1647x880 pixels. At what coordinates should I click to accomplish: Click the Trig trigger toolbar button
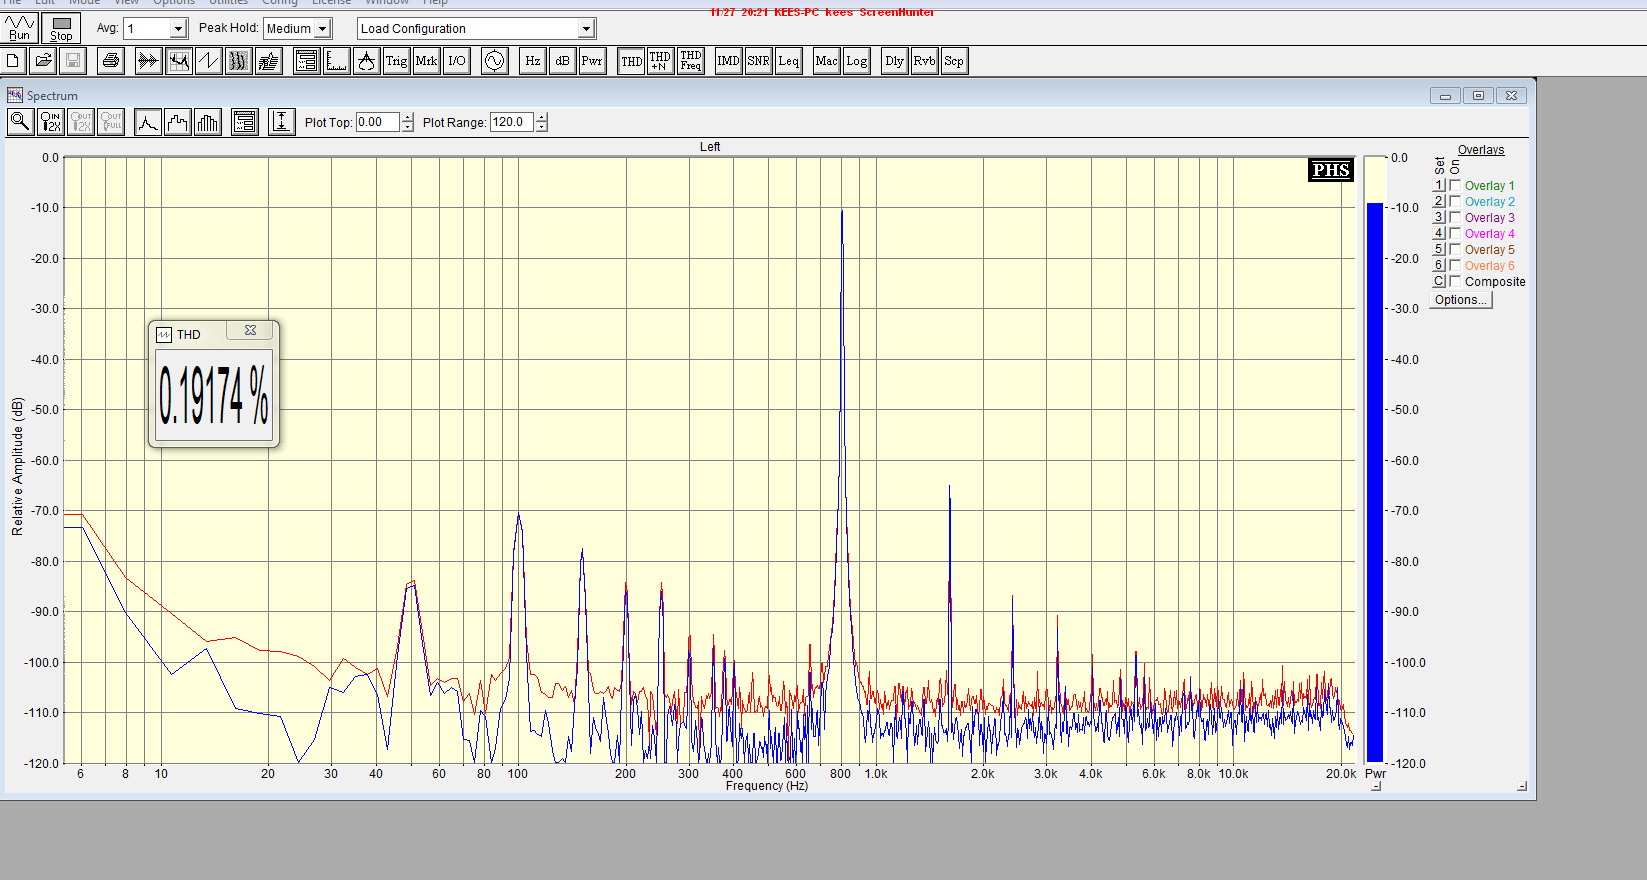(397, 61)
